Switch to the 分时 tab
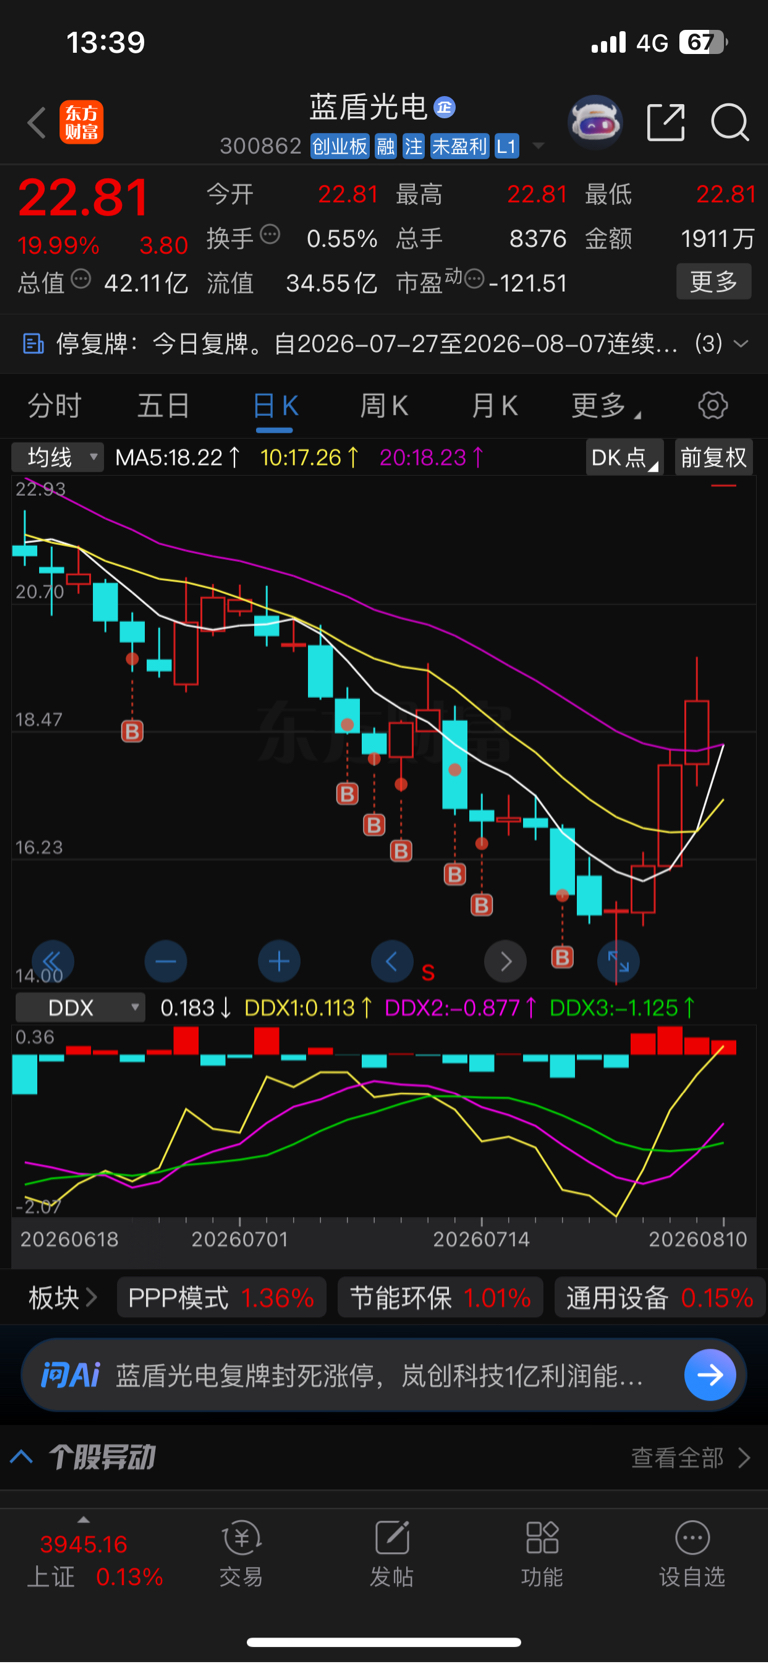The height and width of the screenshot is (1663, 768). [54, 406]
